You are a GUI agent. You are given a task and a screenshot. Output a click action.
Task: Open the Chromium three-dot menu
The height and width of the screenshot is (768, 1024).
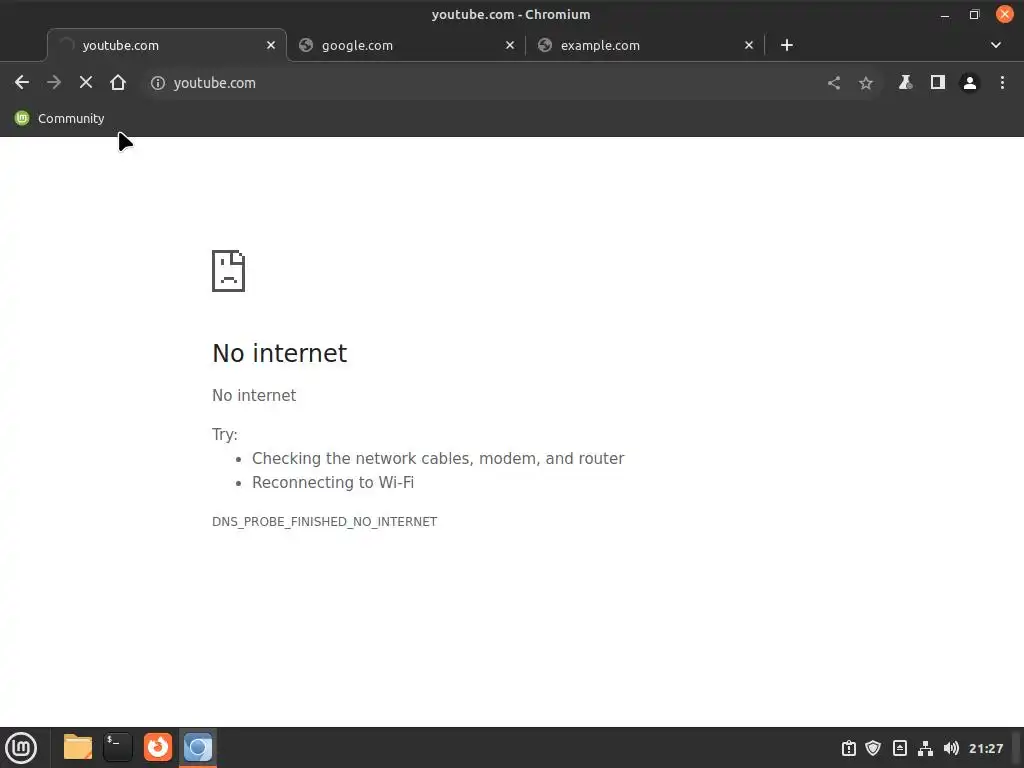(x=1002, y=82)
